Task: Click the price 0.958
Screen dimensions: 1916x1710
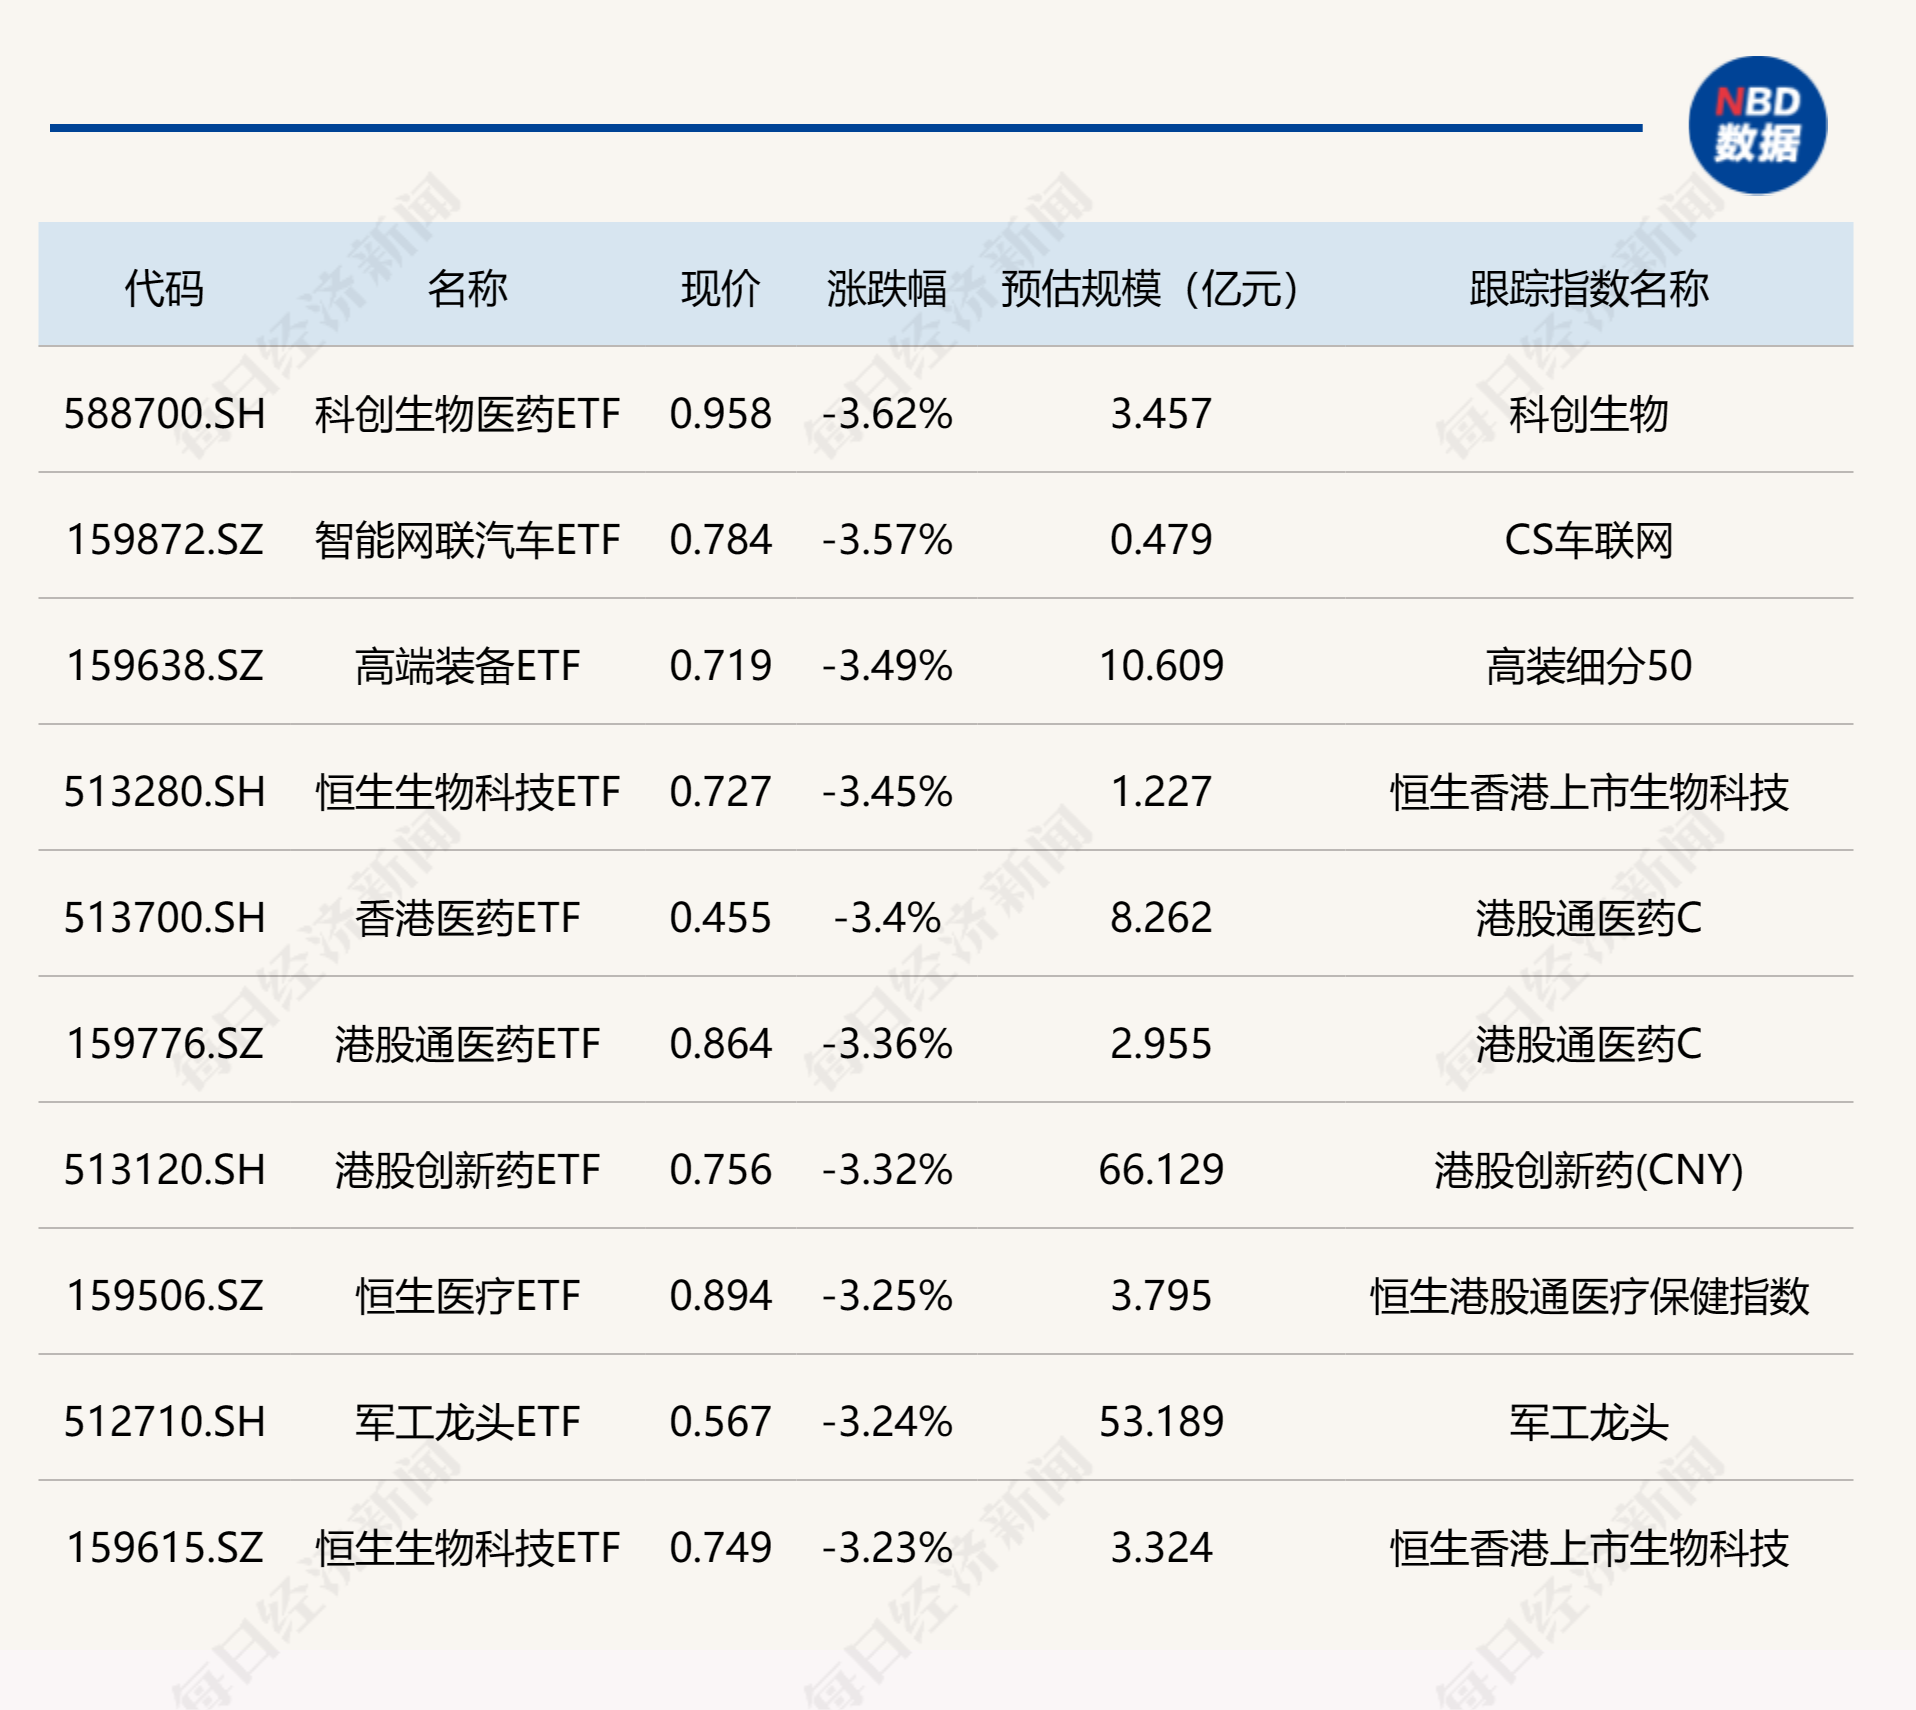Action: click(720, 414)
